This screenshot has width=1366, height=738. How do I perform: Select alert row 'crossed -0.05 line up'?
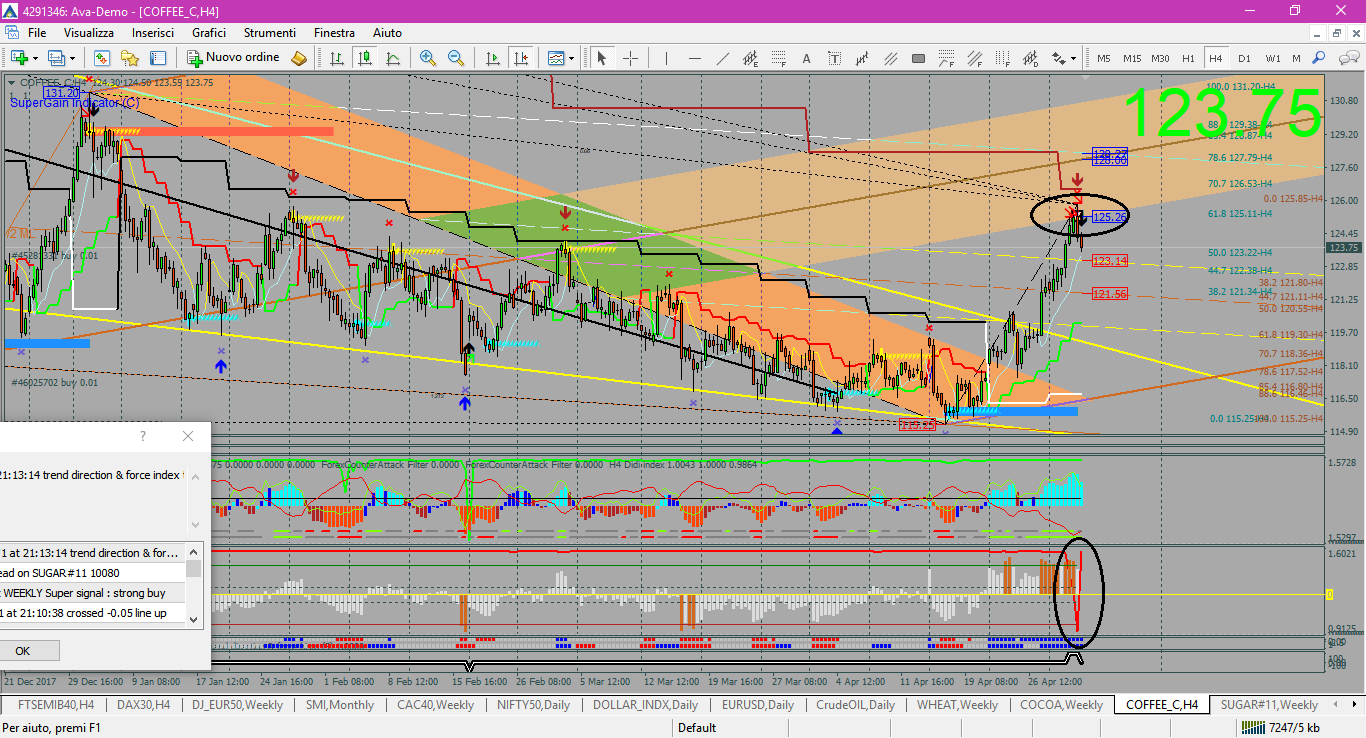(92, 613)
